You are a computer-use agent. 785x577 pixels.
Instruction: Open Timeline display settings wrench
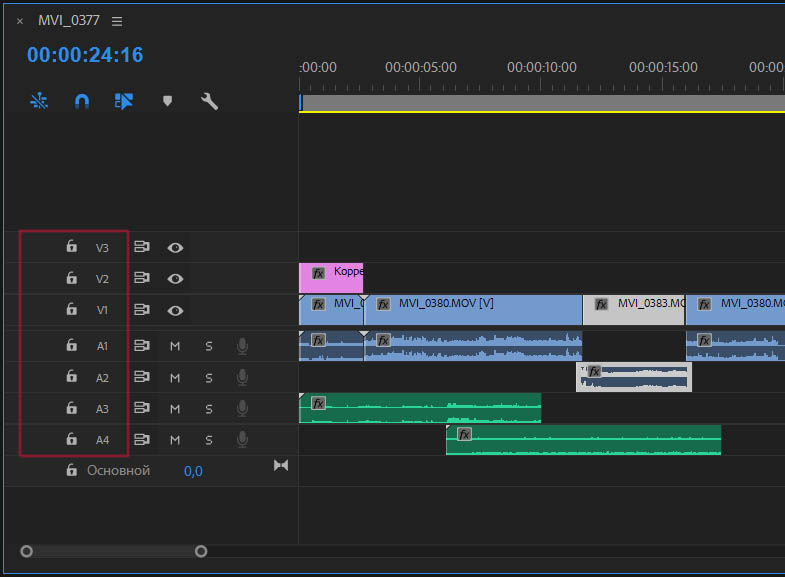tap(209, 102)
